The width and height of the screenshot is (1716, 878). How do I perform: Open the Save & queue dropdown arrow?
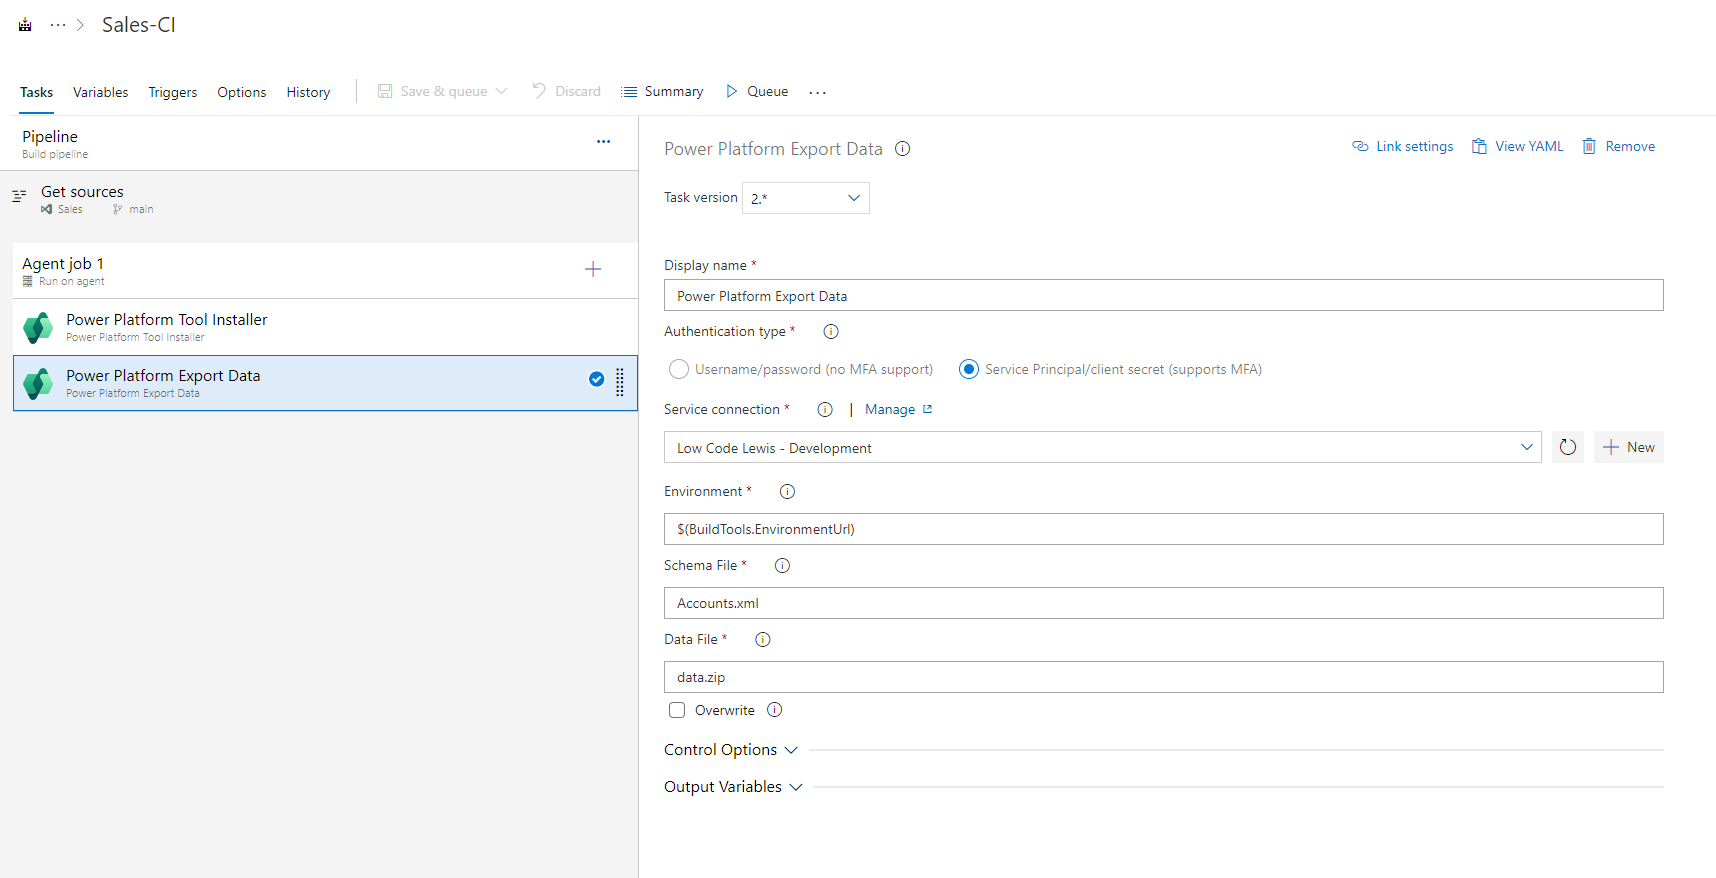click(501, 91)
